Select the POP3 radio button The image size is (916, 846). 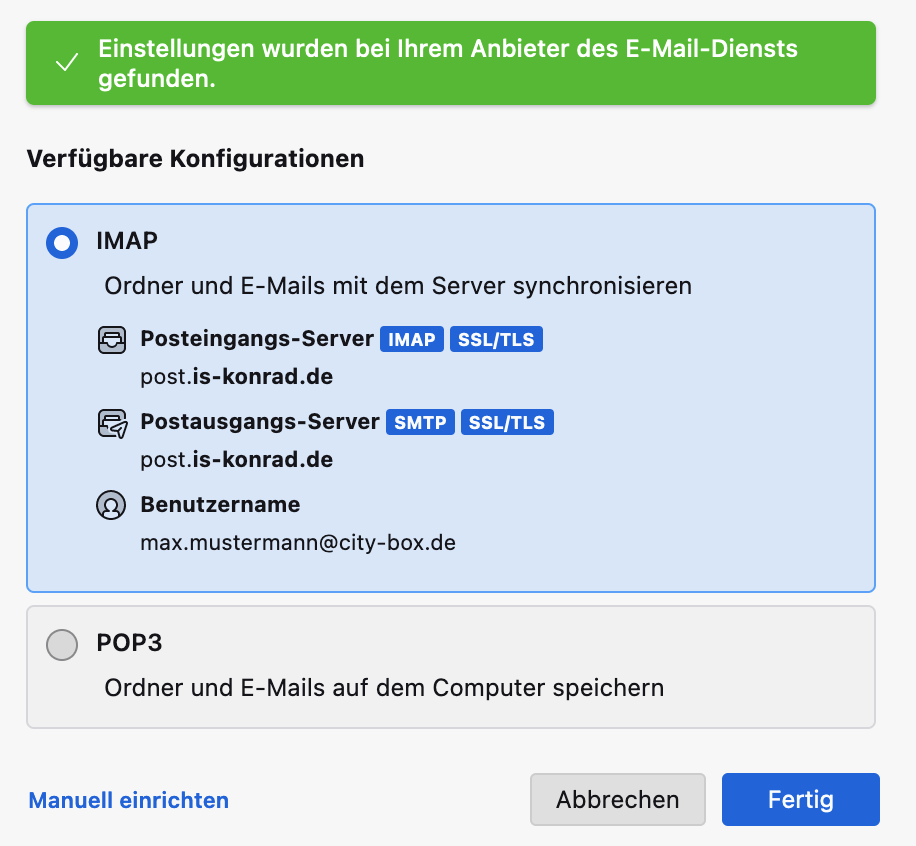[x=62, y=645]
